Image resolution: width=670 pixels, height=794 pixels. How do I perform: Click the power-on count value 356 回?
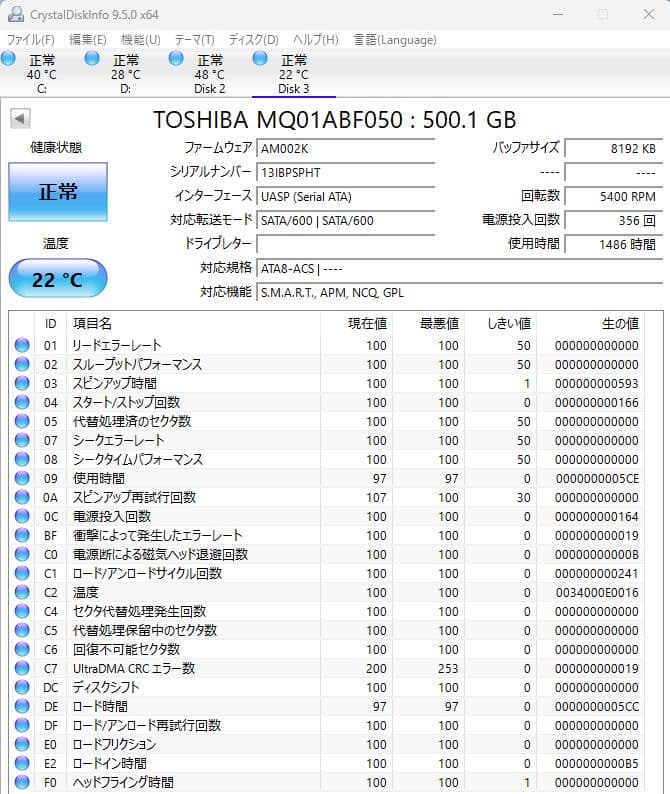pos(613,220)
